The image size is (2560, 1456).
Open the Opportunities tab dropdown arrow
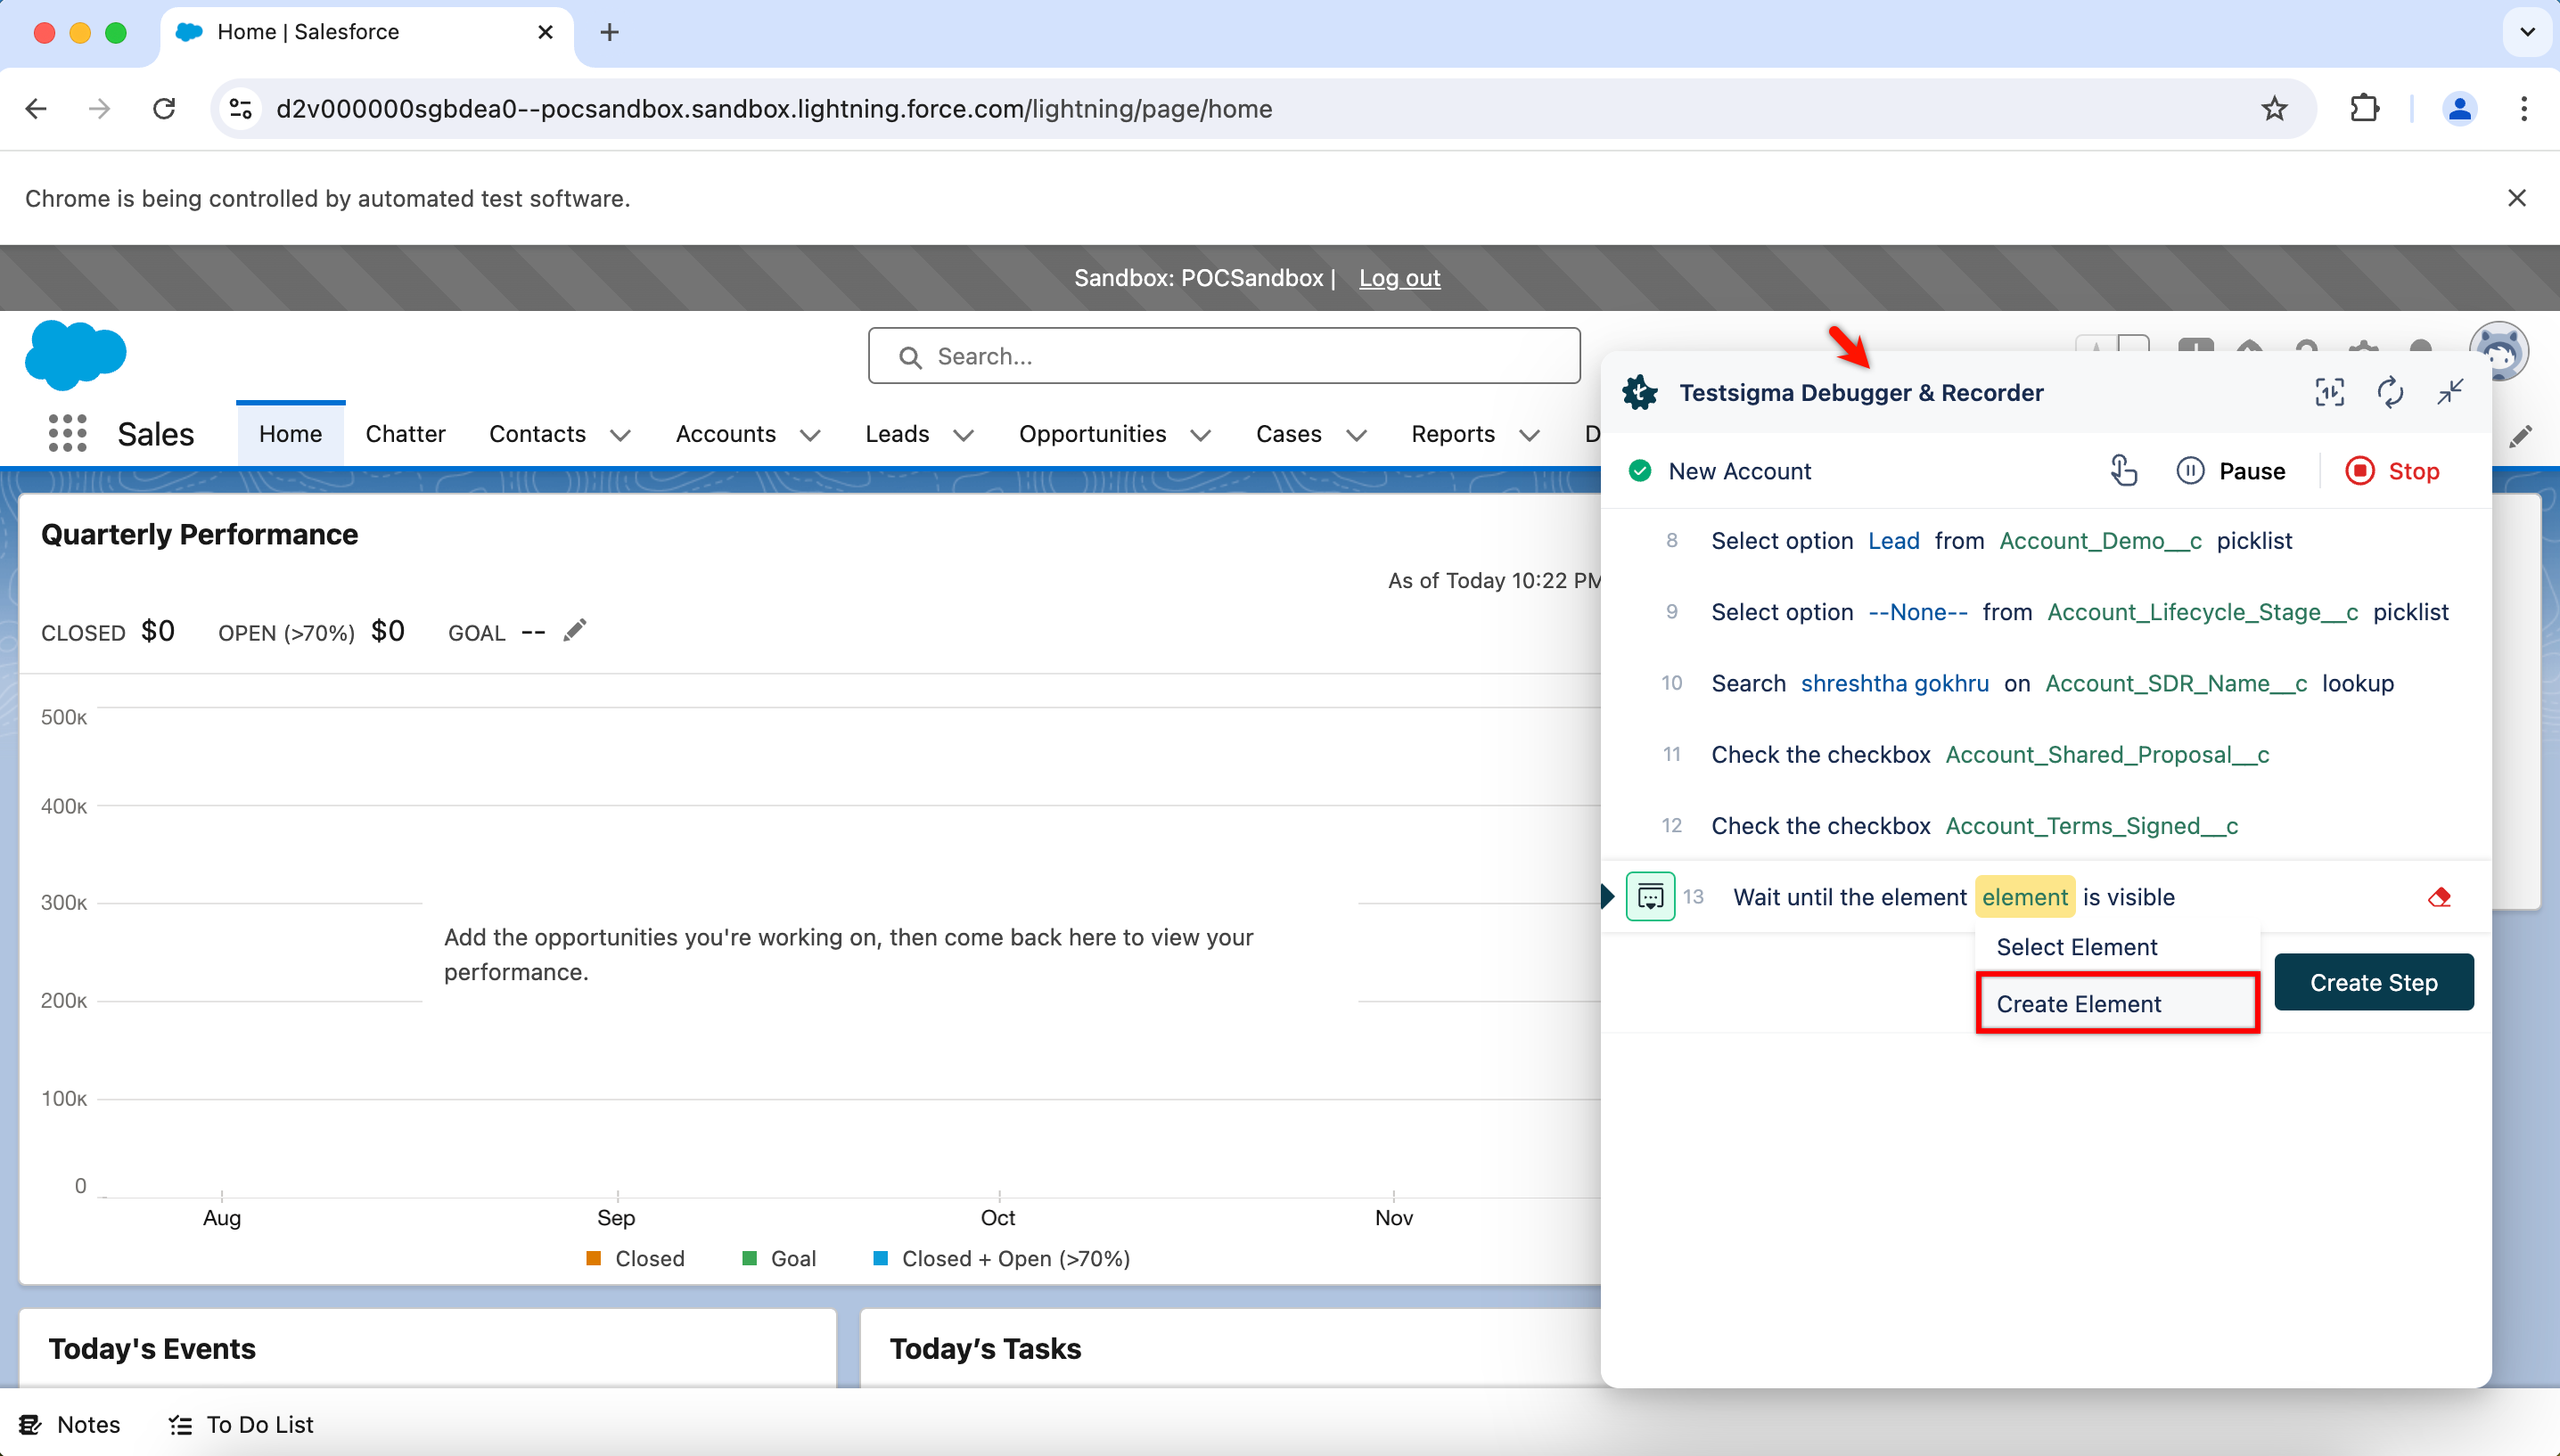(x=1201, y=435)
